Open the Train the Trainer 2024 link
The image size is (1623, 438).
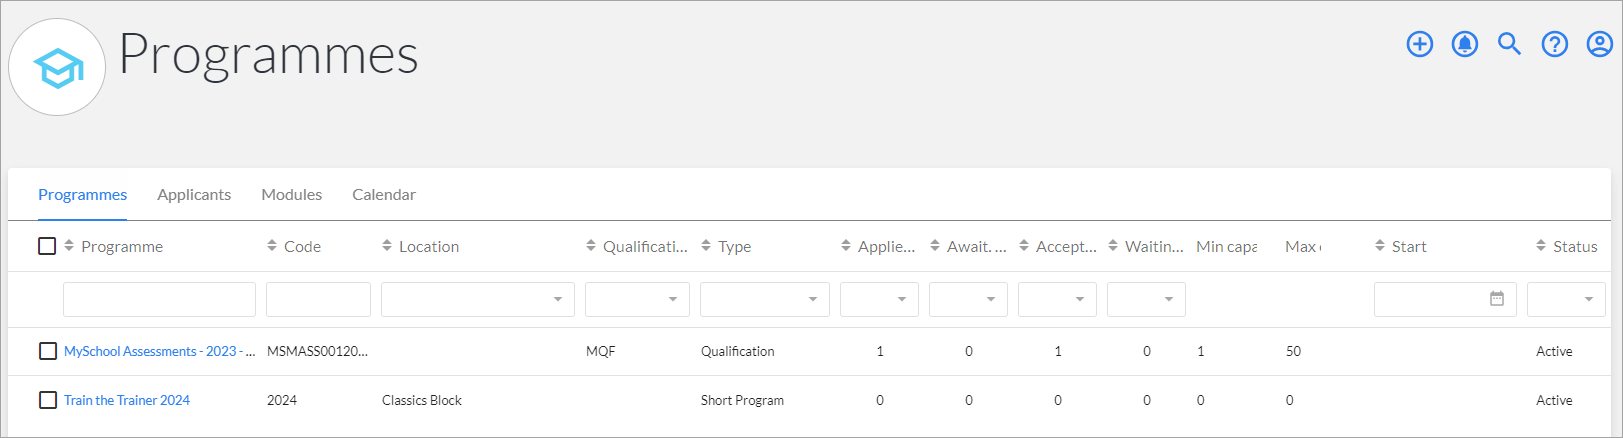click(127, 400)
